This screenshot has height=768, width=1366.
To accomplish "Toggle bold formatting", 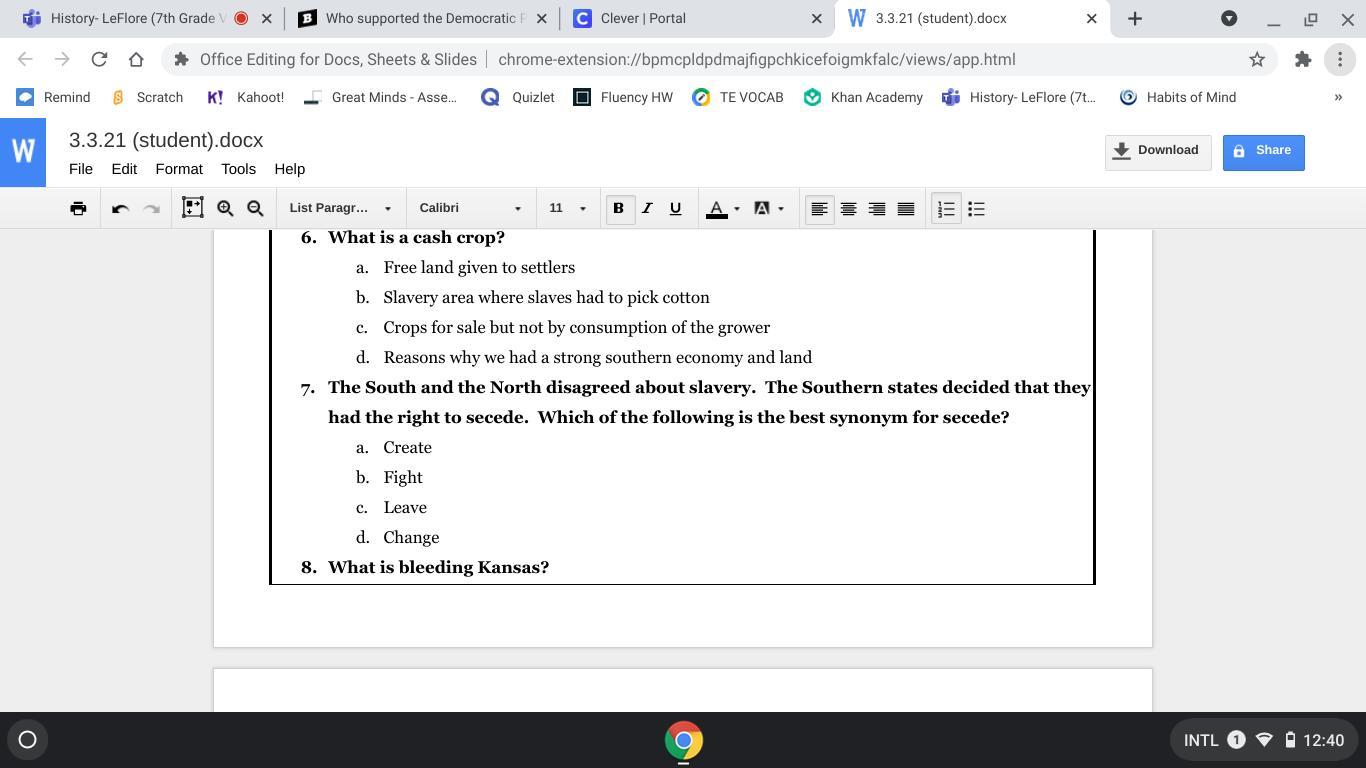I will 619,208.
